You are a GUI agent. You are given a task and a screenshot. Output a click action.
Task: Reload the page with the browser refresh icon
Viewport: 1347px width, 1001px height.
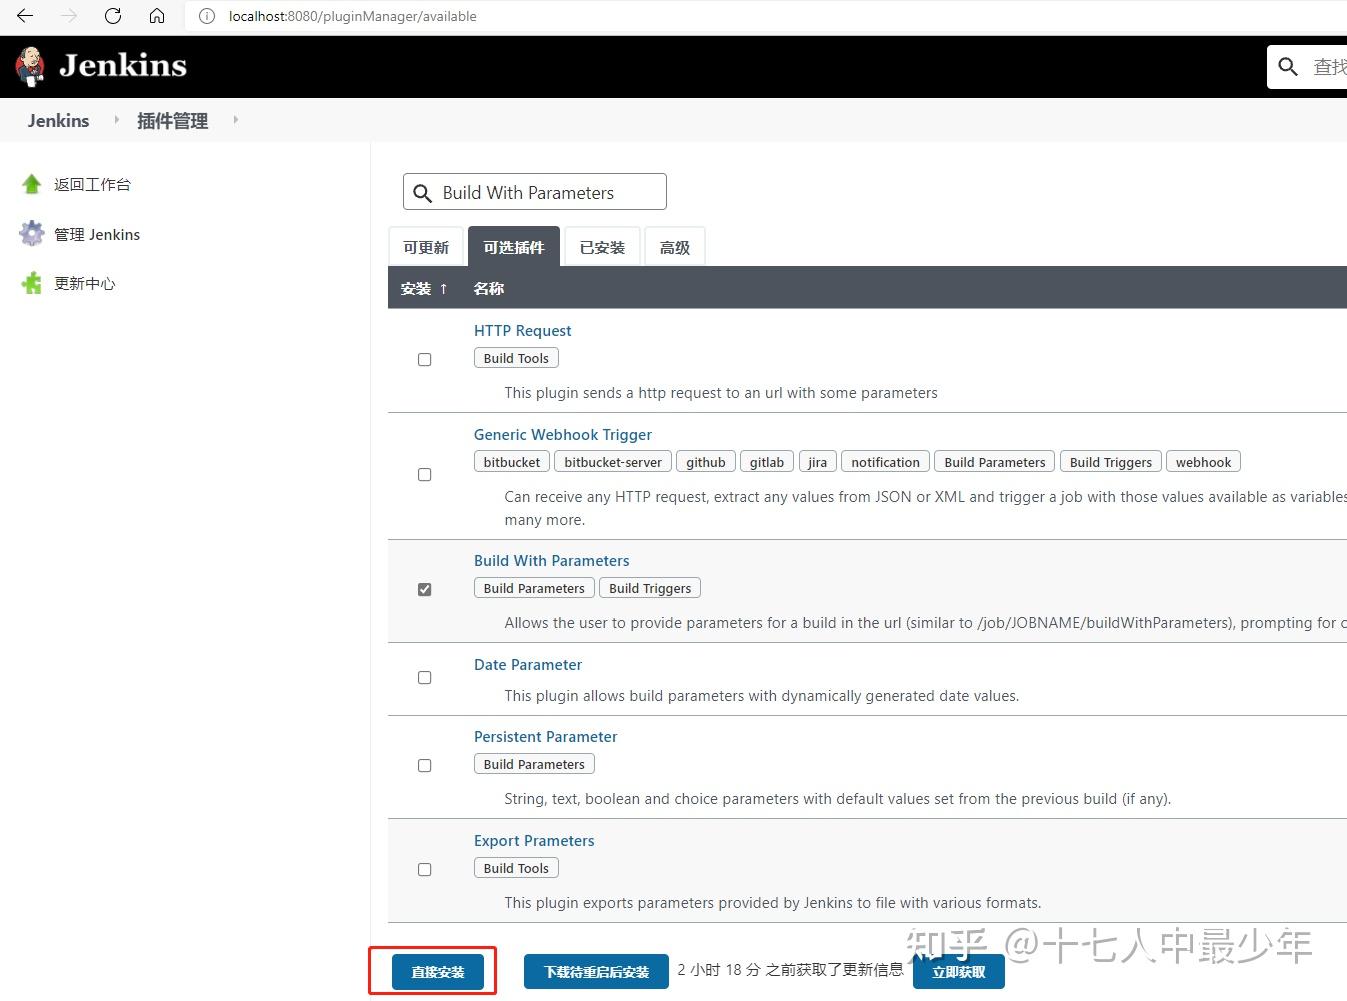tap(112, 16)
